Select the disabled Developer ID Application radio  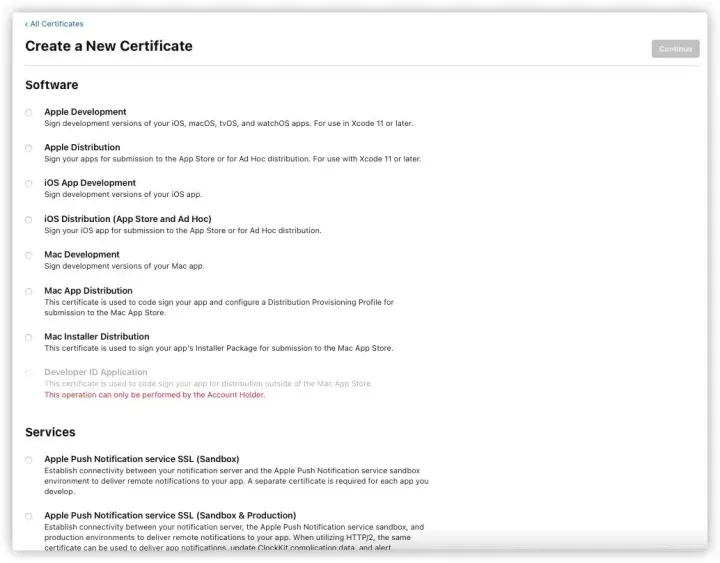tap(28, 373)
